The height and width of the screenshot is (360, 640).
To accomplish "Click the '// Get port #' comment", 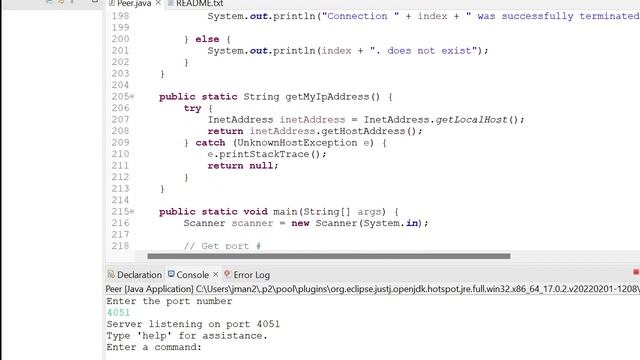I will point(222,246).
